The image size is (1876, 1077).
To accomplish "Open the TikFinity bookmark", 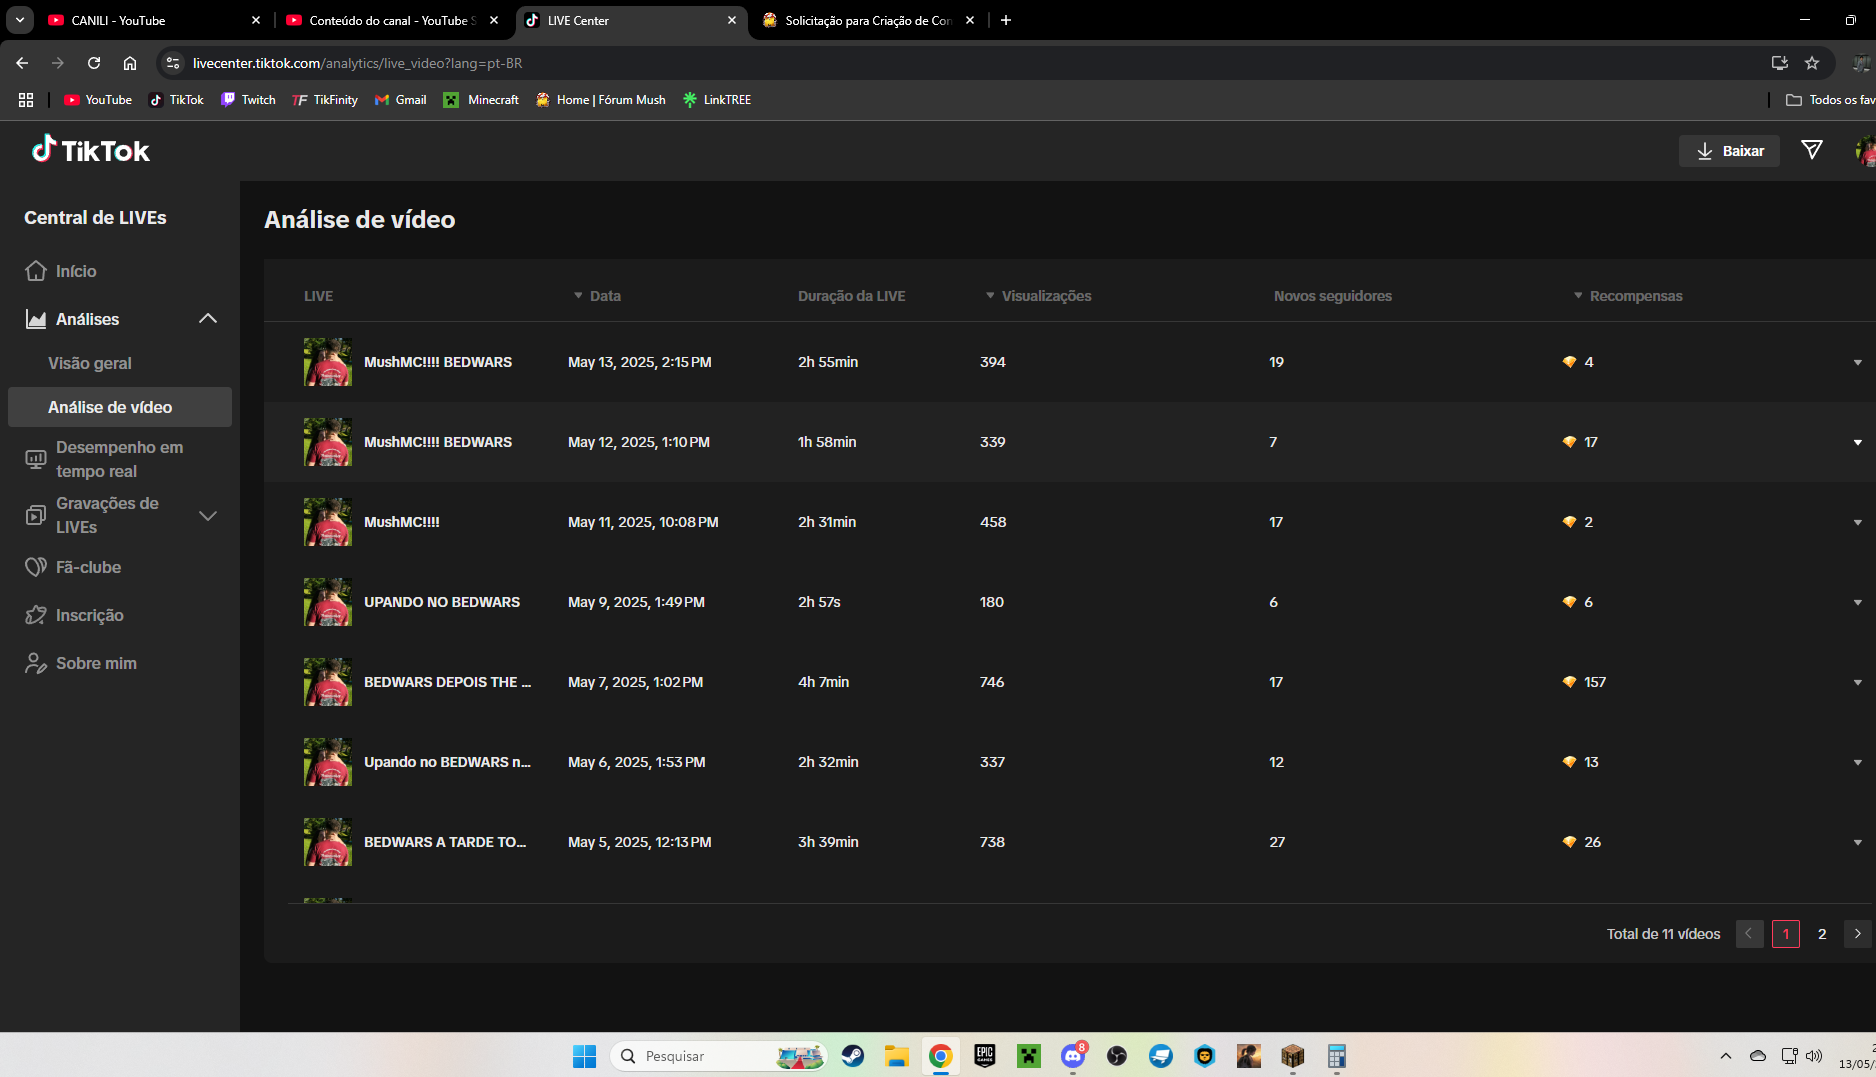I will (325, 100).
